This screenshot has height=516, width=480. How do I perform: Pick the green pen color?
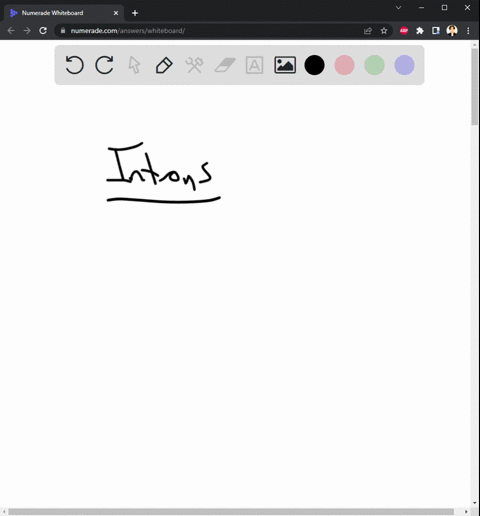pyautogui.click(x=374, y=65)
